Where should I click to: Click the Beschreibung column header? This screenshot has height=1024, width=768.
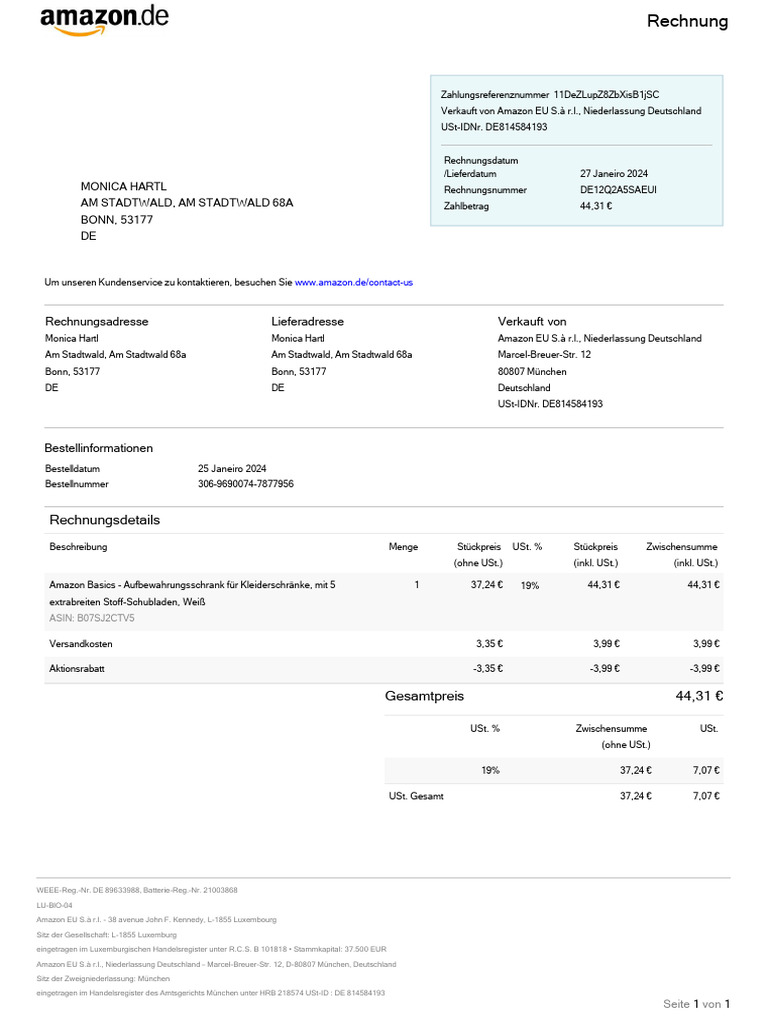(78, 547)
